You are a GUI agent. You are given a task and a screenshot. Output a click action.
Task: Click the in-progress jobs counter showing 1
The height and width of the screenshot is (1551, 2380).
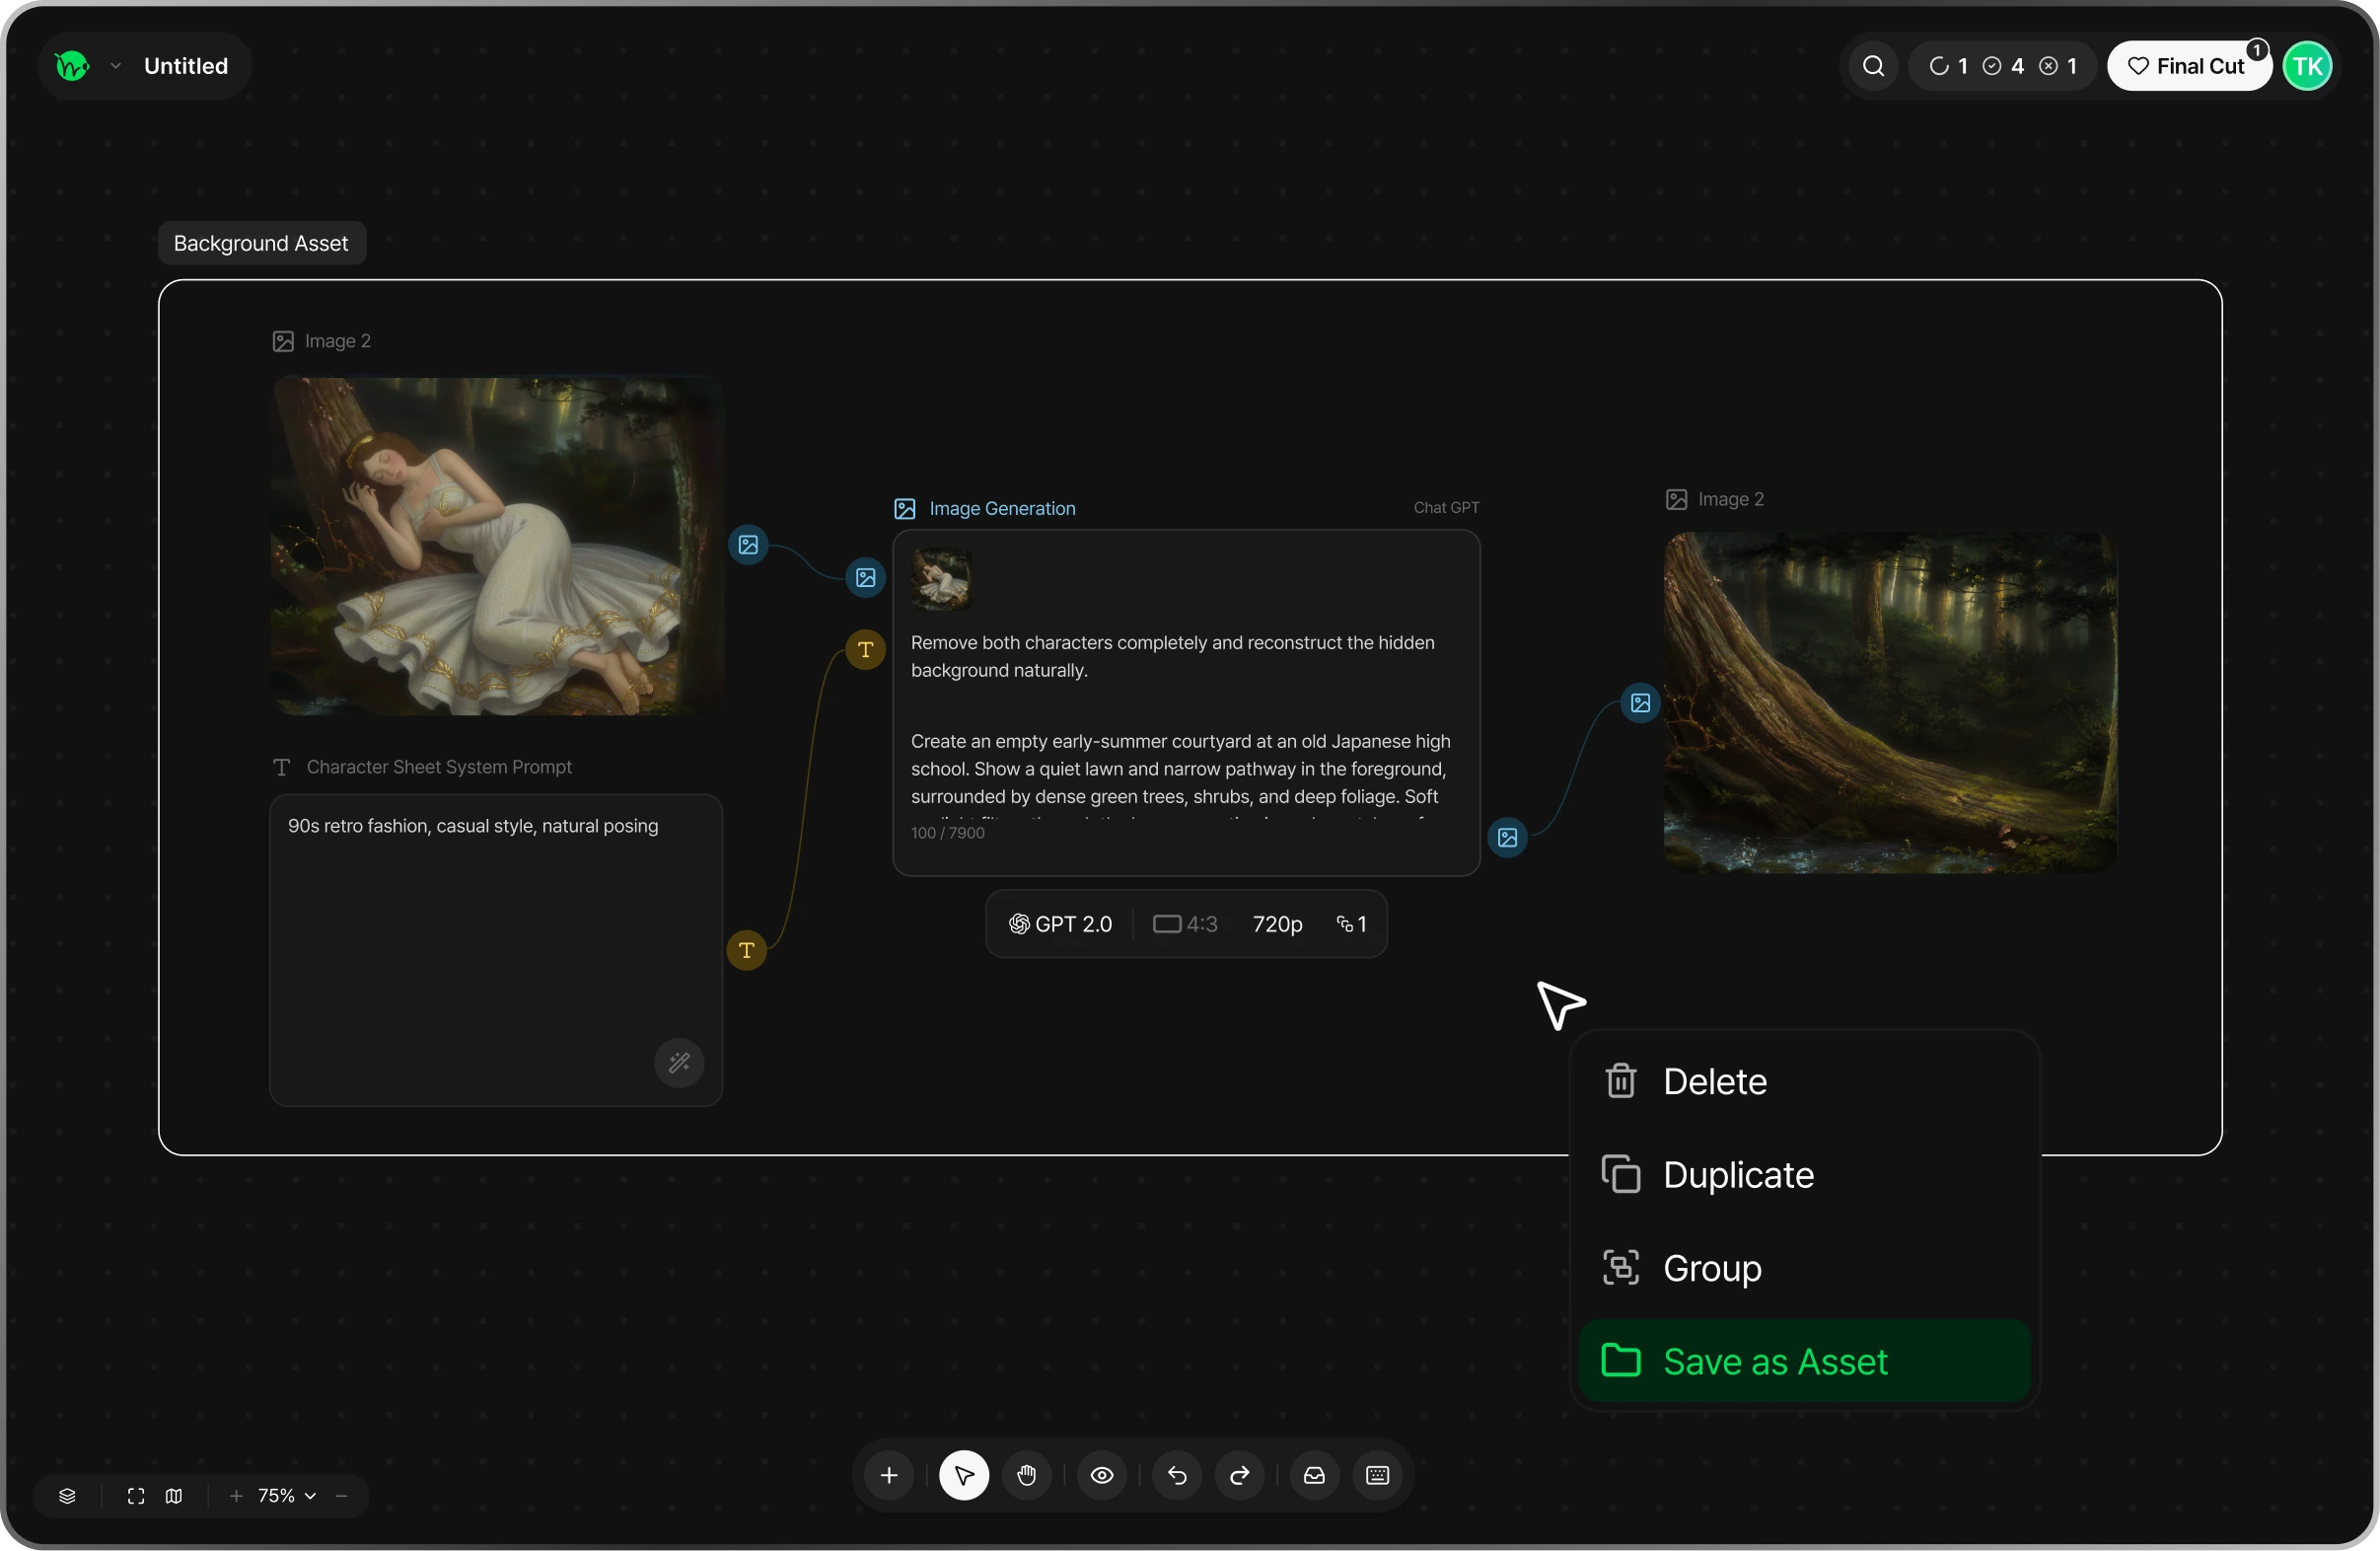click(1948, 66)
